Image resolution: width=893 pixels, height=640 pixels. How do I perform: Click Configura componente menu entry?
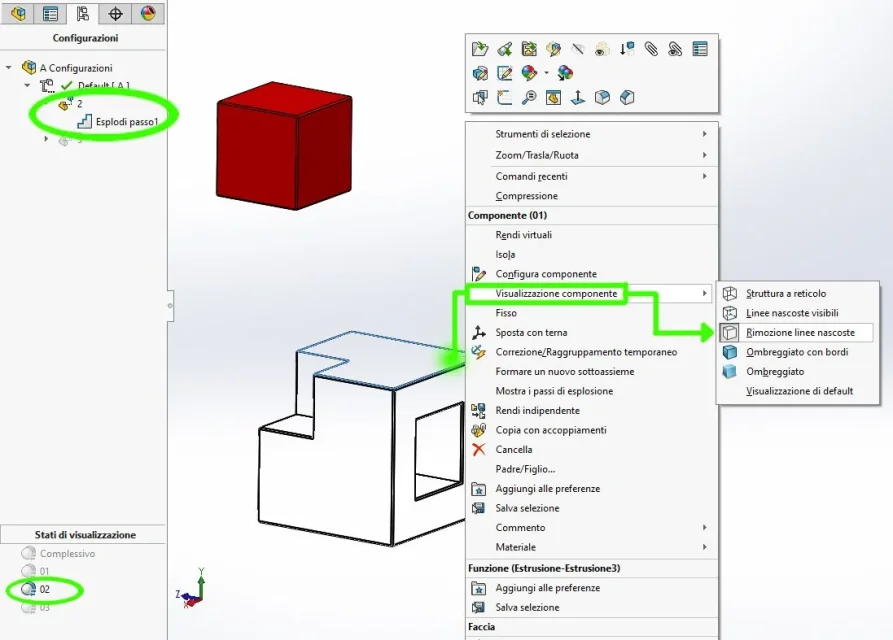[x=592, y=274]
